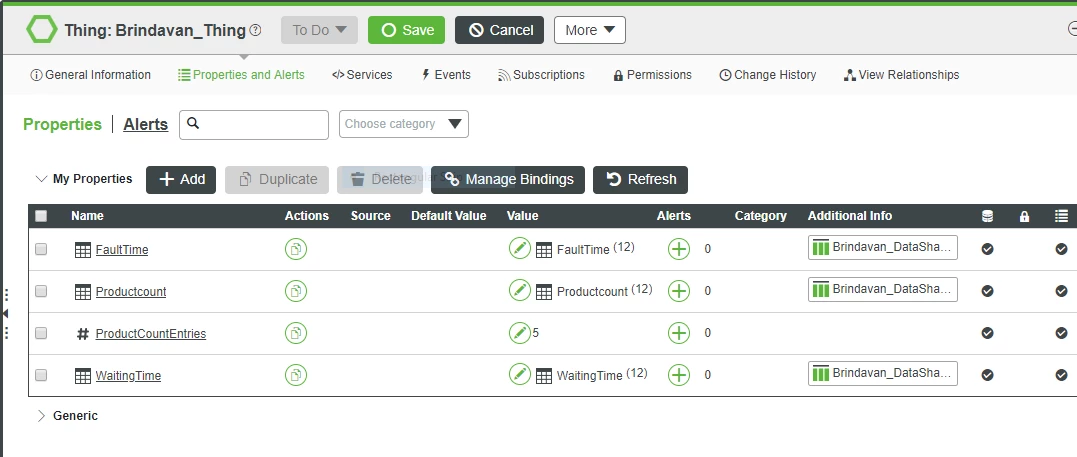This screenshot has width=1077, height=457.
Task: Add alert to FaultTime property
Action: (679, 249)
